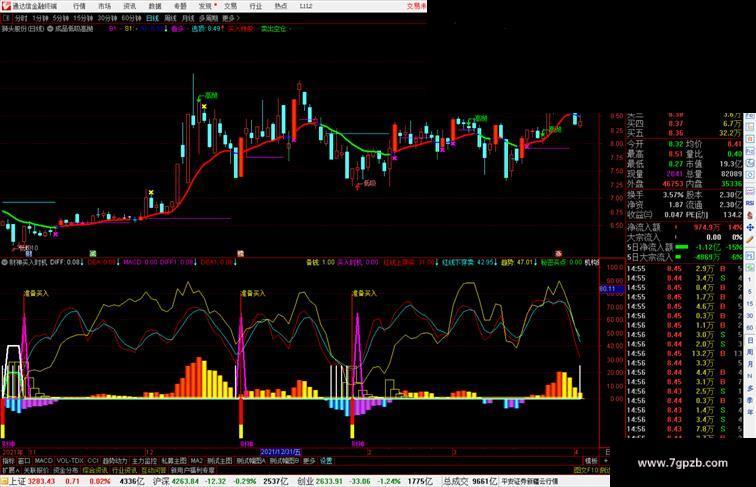
Task: Open the 行业资讯 tab
Action: point(124,470)
